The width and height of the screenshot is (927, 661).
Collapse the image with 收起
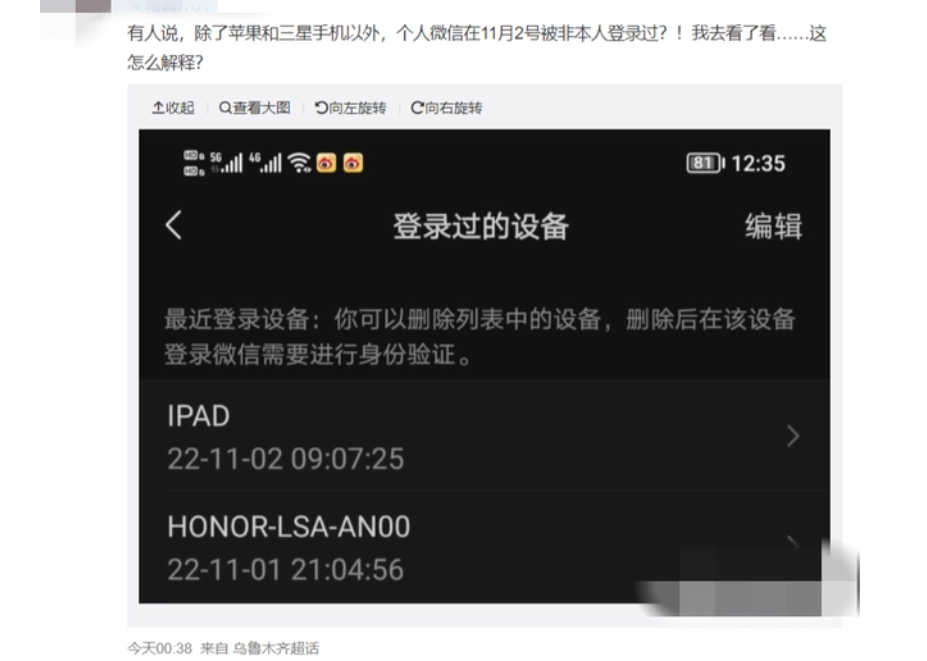click(x=173, y=108)
